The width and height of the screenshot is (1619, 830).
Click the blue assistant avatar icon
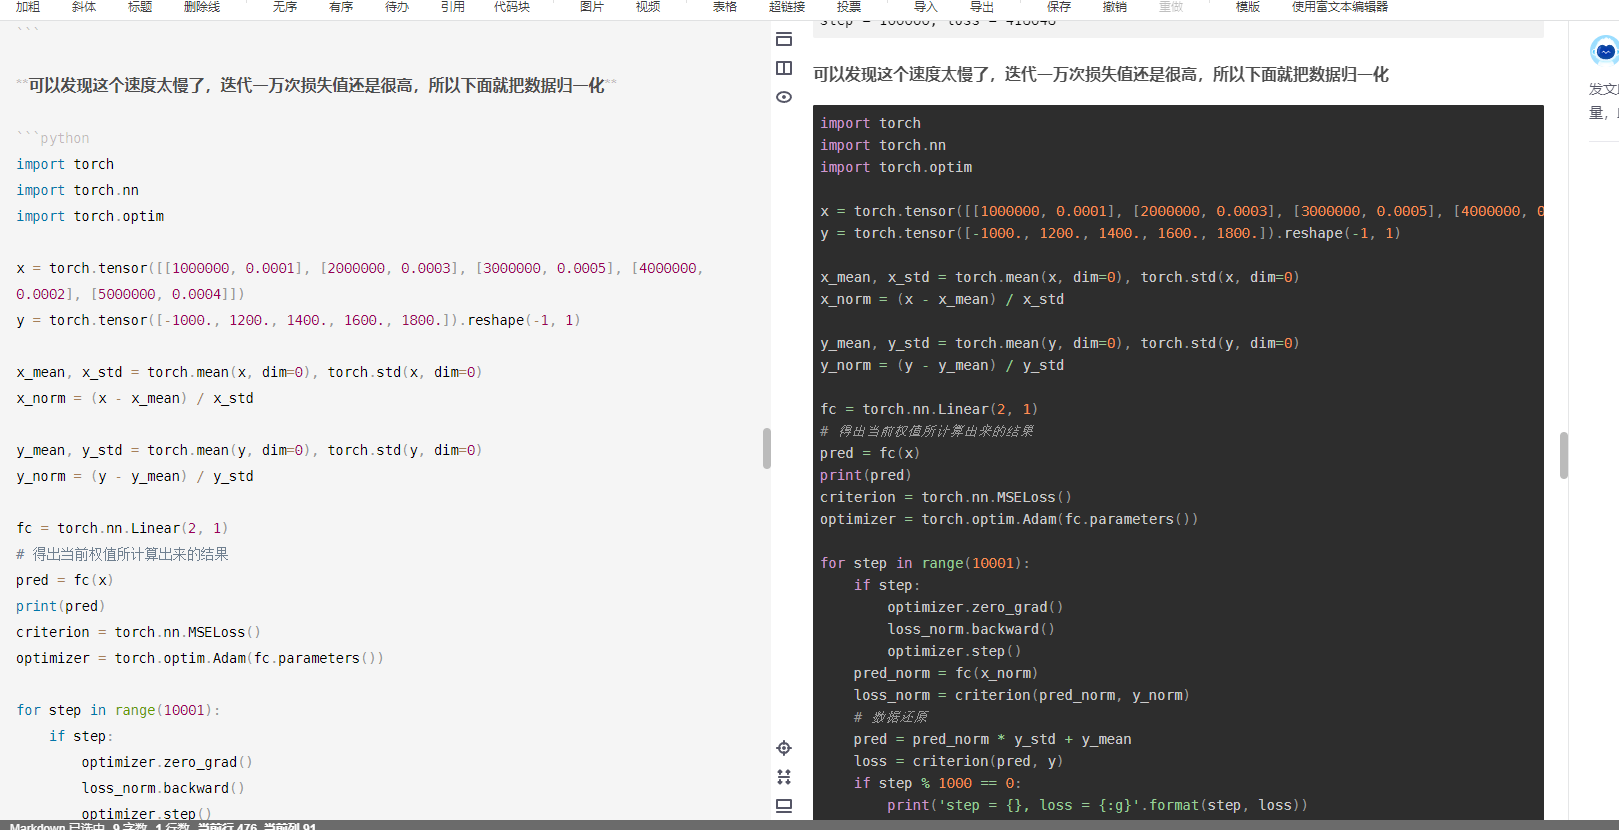(1605, 50)
